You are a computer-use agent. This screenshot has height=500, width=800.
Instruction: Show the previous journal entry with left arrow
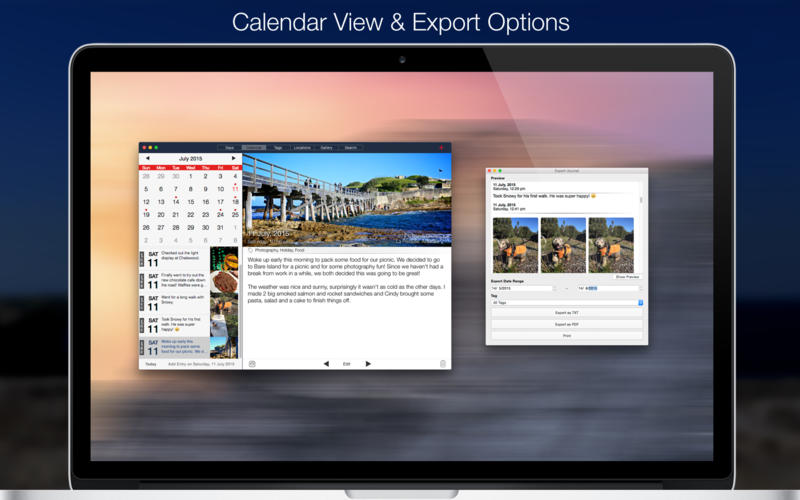[x=326, y=364]
